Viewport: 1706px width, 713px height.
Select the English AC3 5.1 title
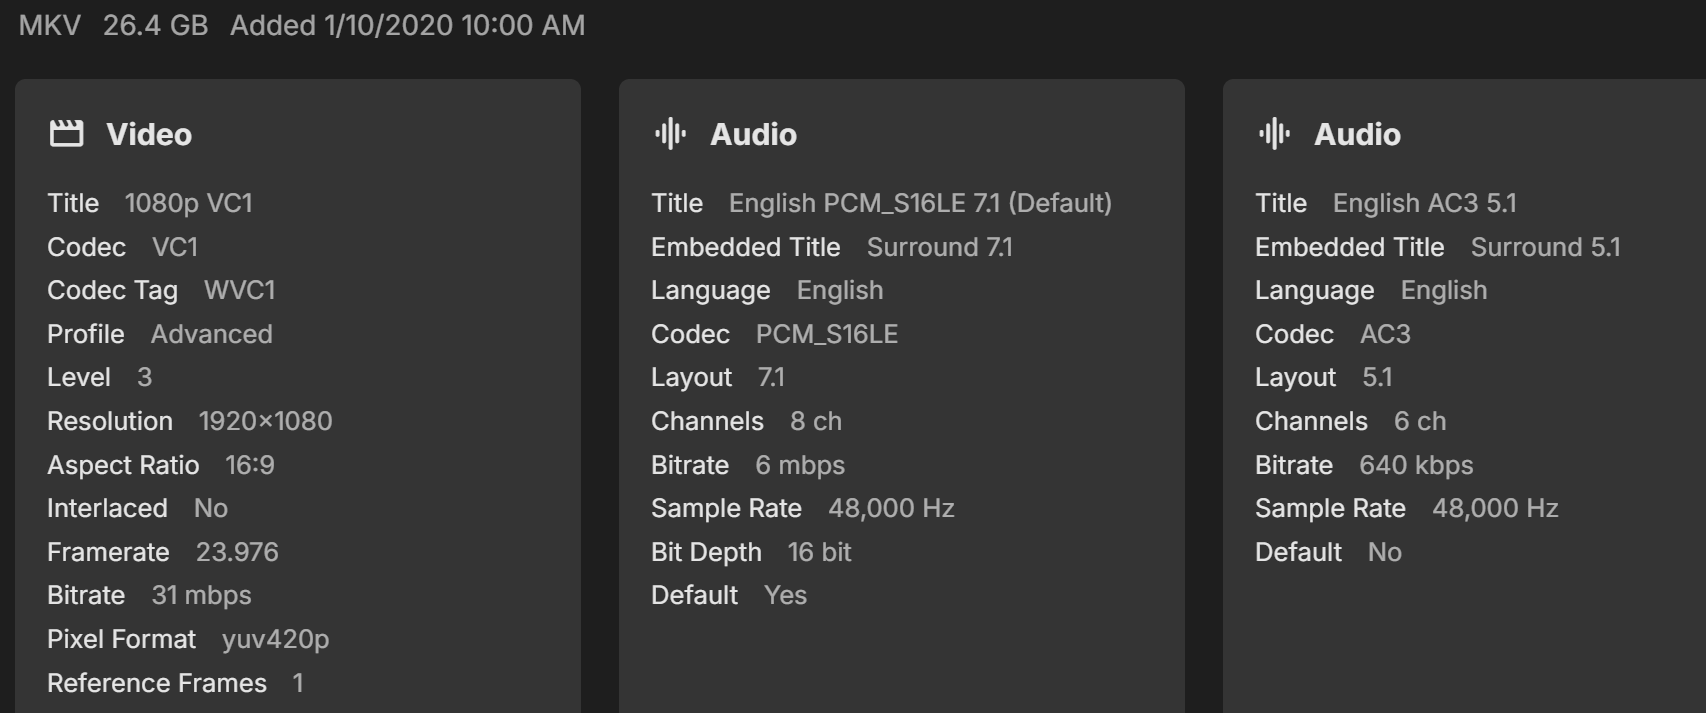(1424, 203)
